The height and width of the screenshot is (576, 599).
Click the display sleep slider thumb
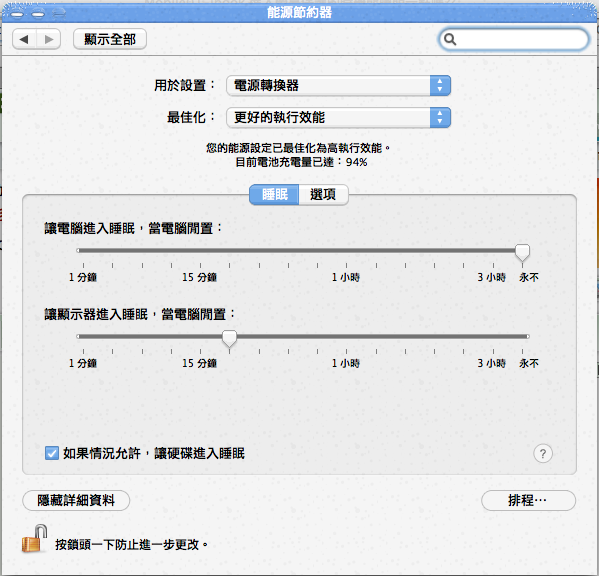pyautogui.click(x=229, y=338)
